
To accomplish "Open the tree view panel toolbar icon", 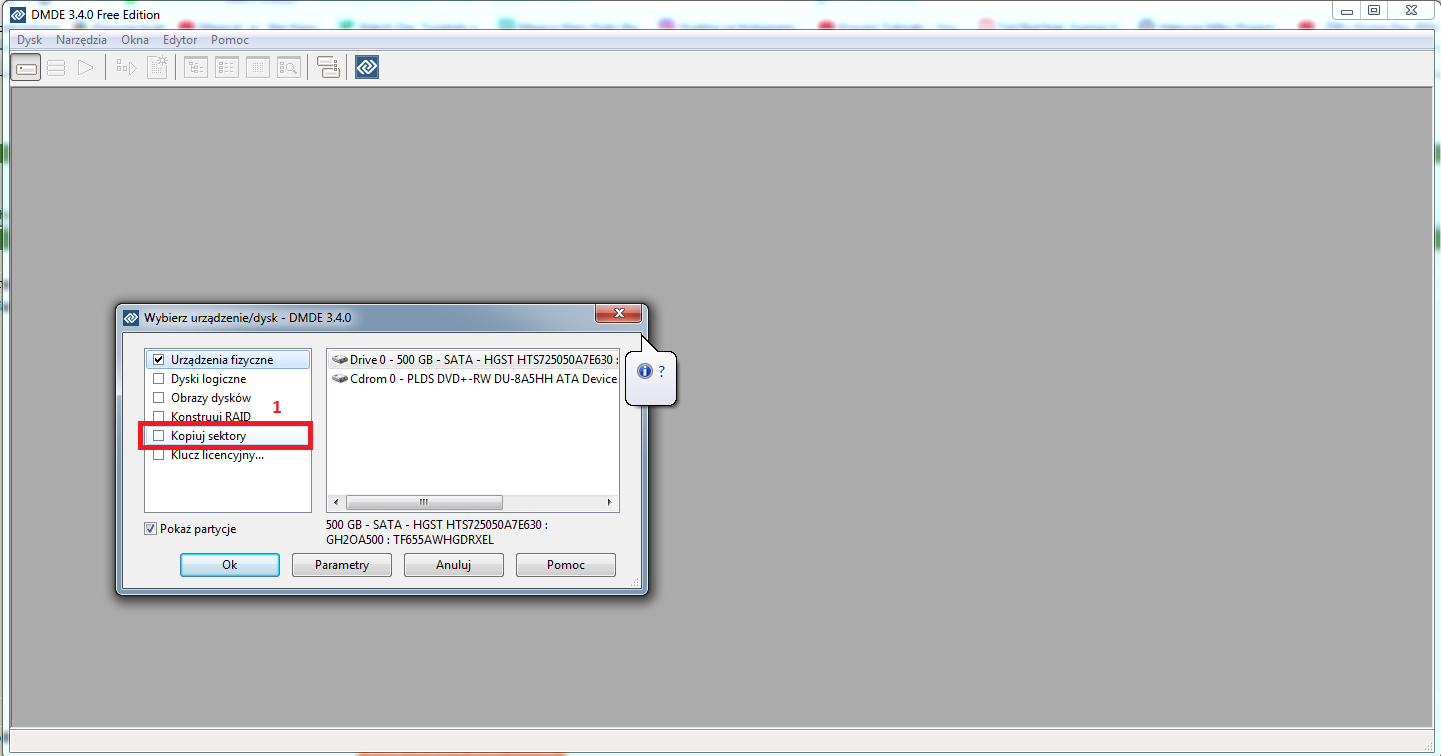I will point(196,68).
